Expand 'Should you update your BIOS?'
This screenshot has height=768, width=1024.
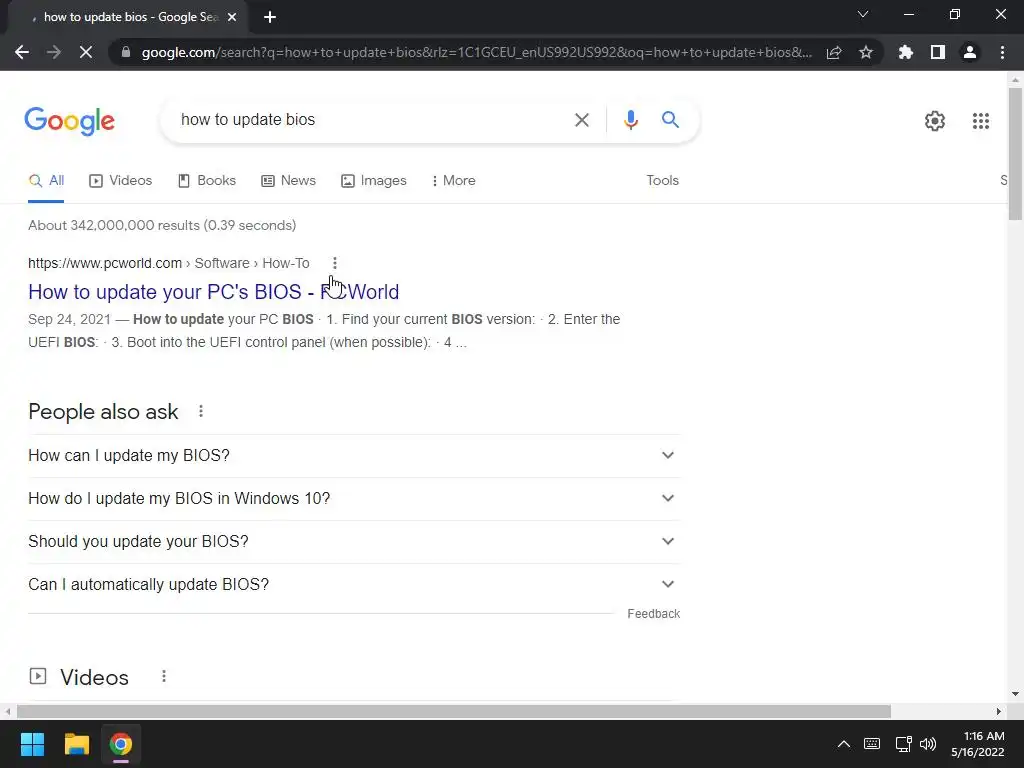click(354, 542)
